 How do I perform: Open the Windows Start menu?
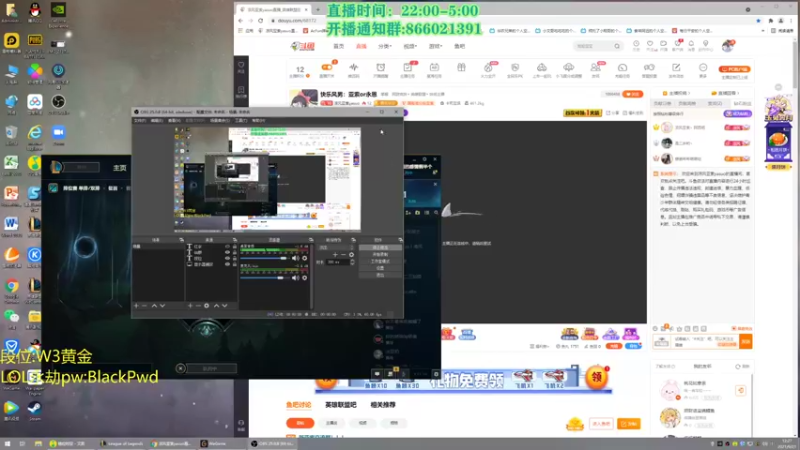[x=7, y=444]
